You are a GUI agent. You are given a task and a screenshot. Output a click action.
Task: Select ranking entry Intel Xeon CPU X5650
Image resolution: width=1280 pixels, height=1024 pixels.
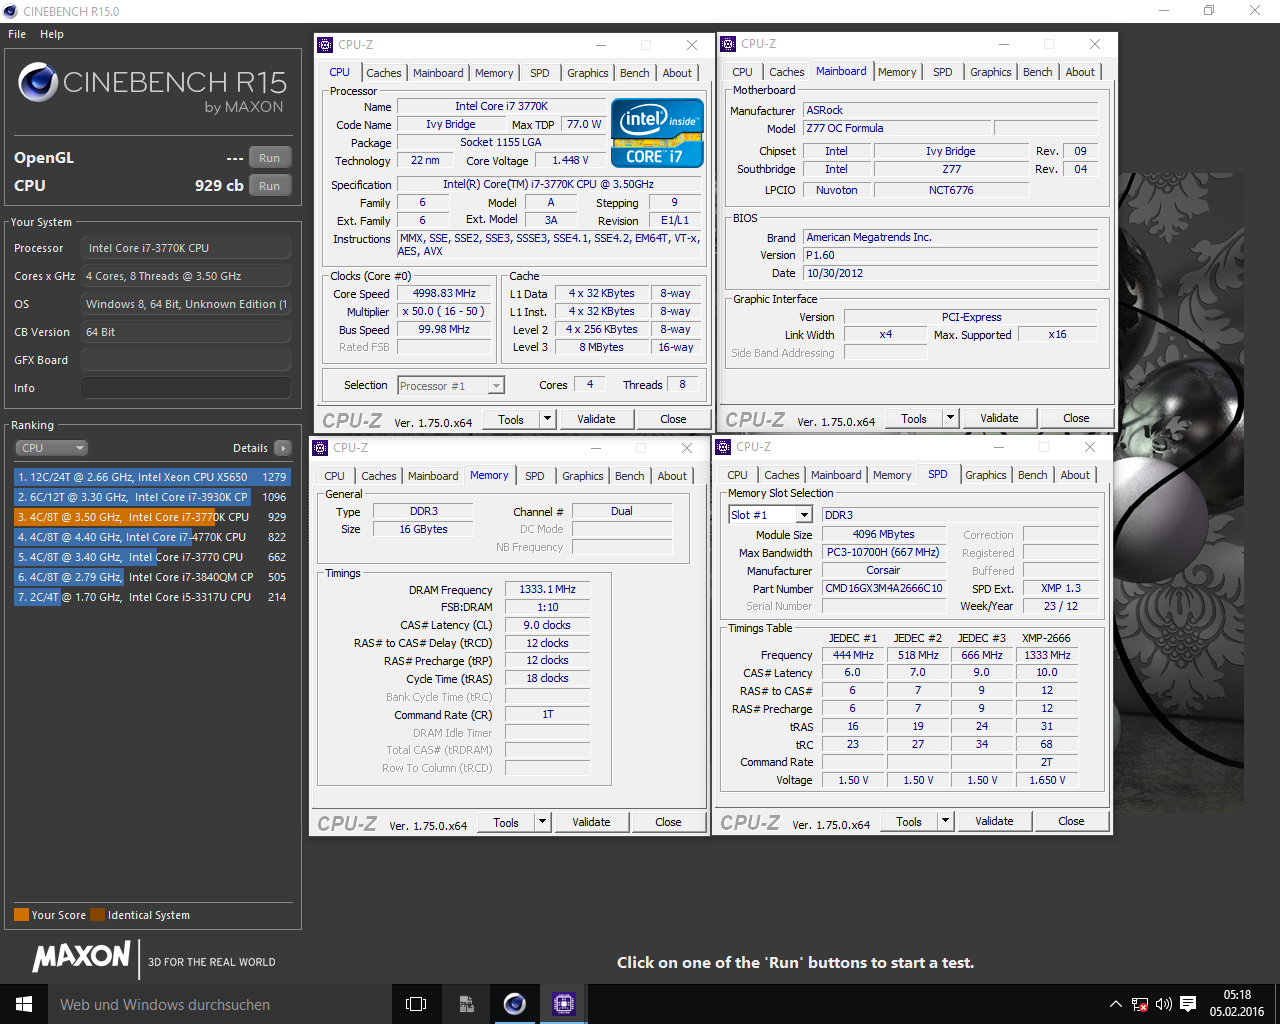[152, 477]
